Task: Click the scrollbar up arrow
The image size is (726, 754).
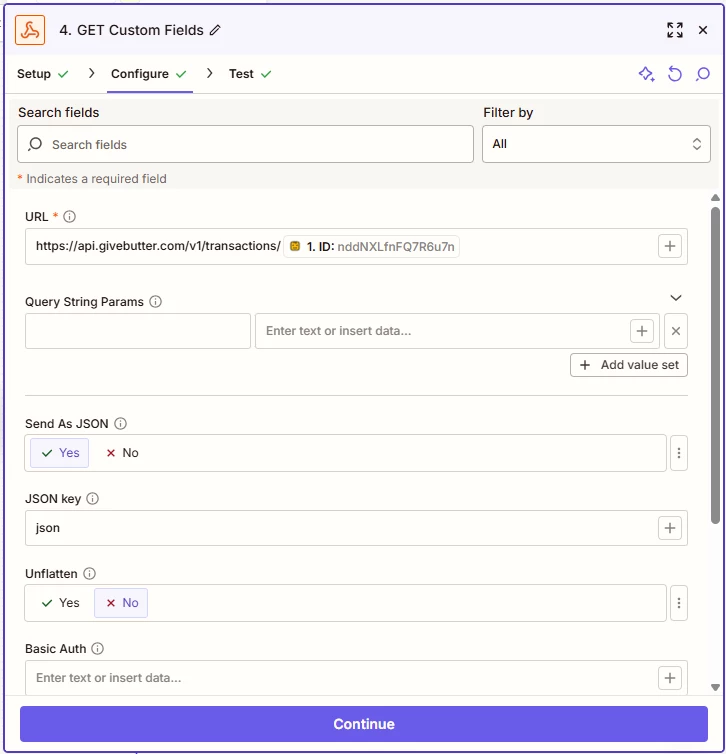Action: [715, 198]
